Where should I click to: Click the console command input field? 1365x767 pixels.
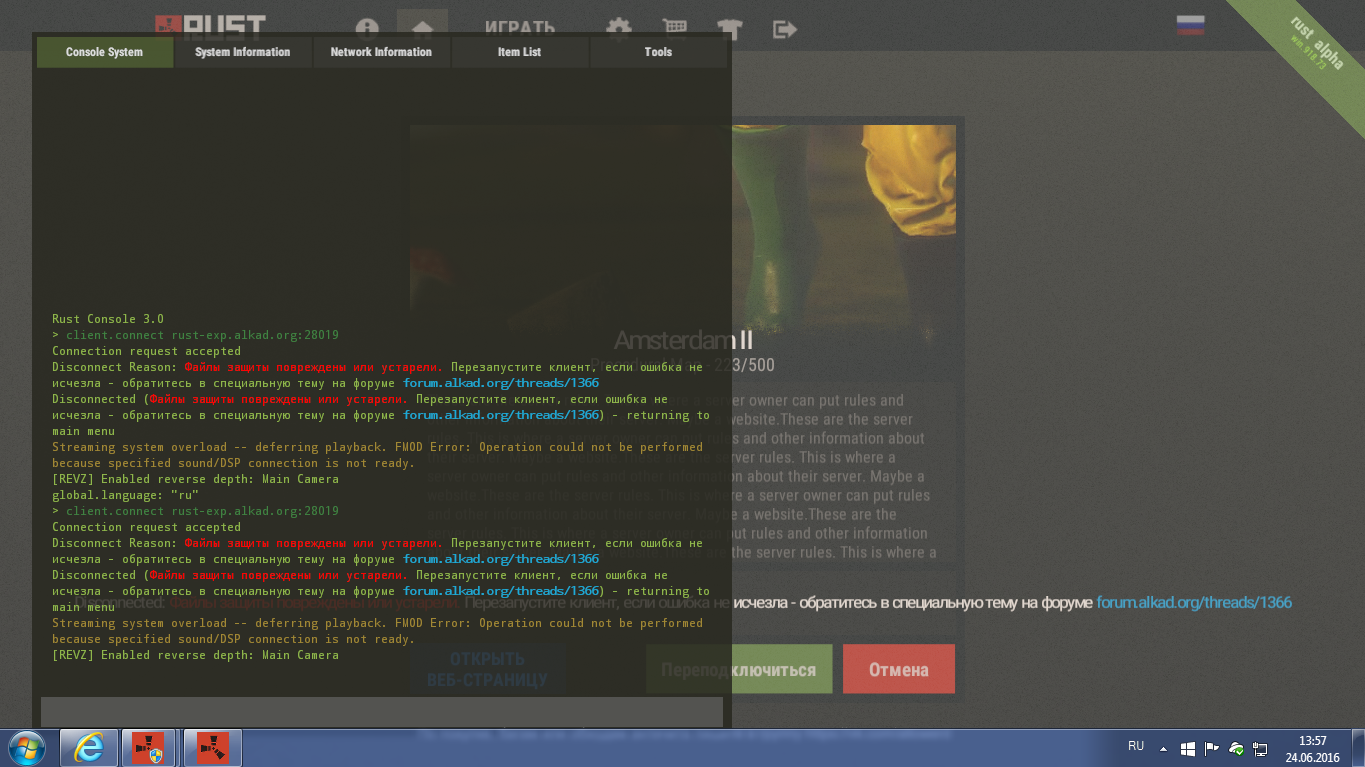[382, 712]
